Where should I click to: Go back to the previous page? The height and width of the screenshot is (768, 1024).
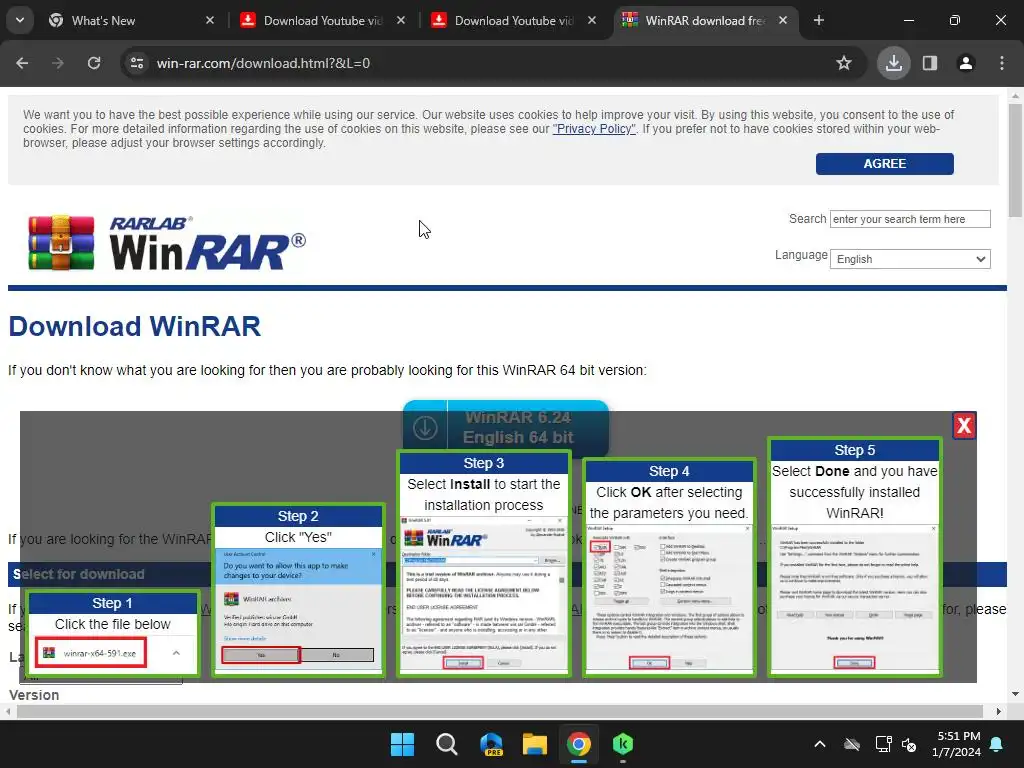[x=22, y=63]
